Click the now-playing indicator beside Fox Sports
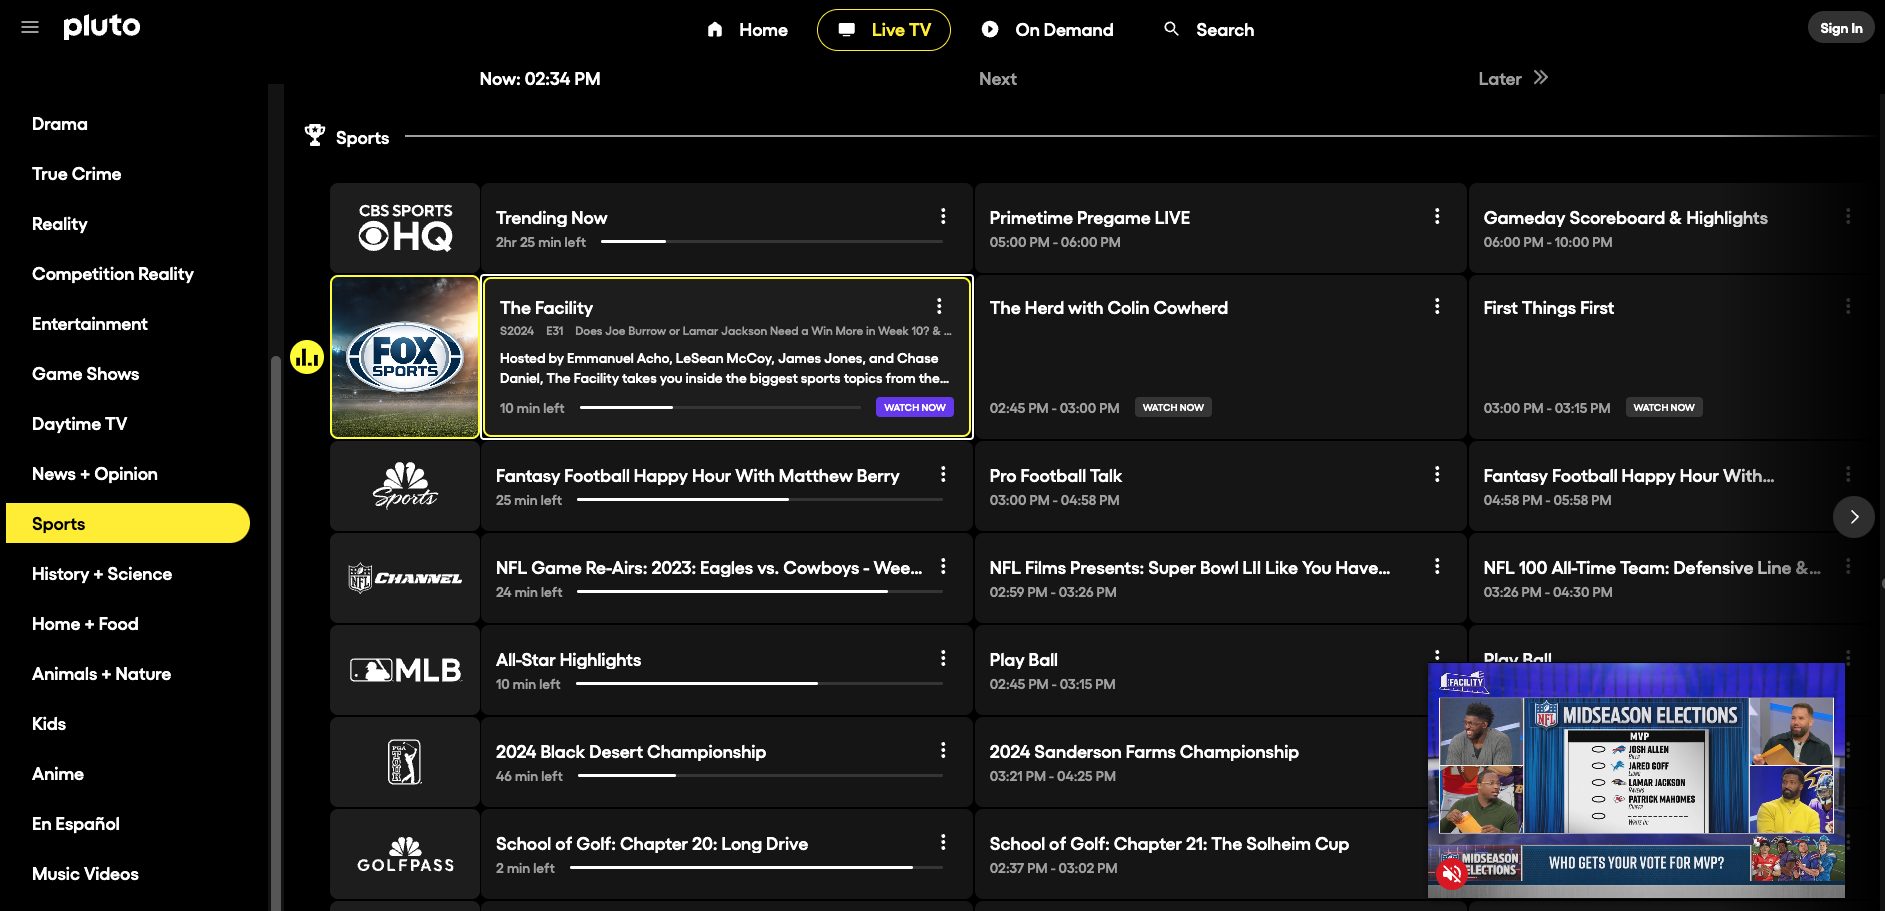The image size is (1885, 911). (x=307, y=356)
